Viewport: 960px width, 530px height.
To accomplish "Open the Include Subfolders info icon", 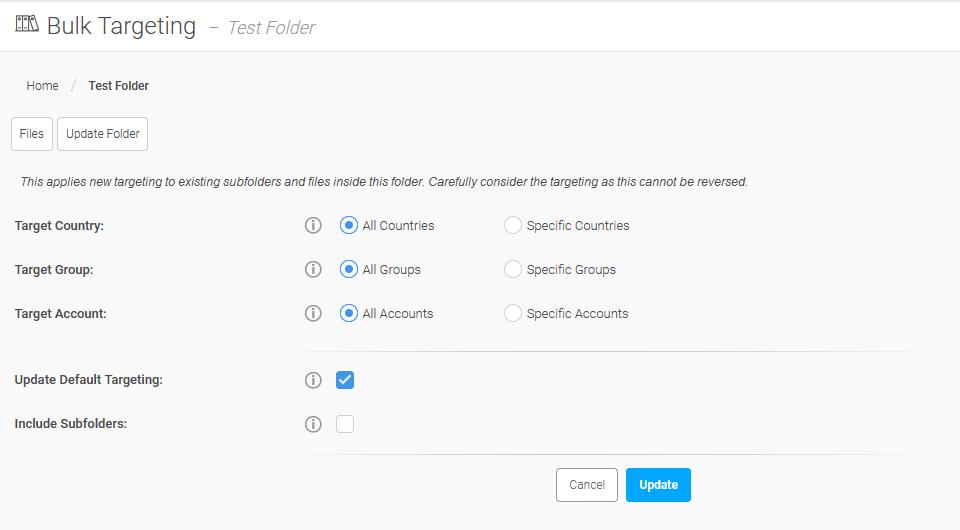I will point(313,424).
